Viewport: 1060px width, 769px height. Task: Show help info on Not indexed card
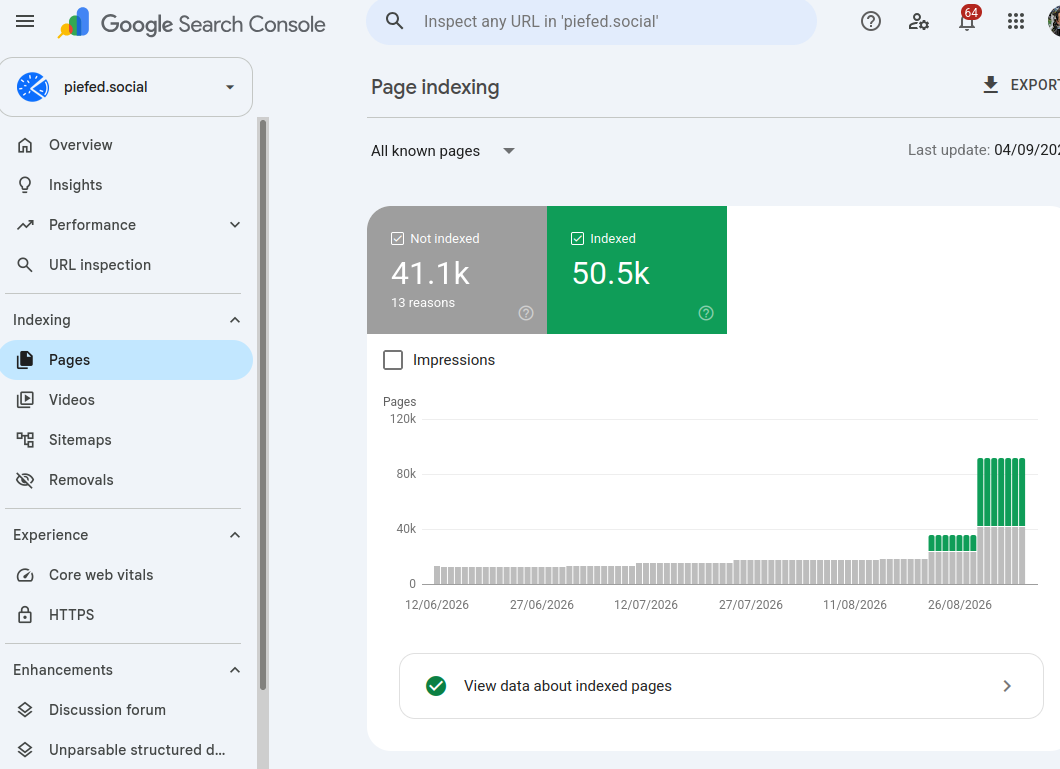coord(526,313)
